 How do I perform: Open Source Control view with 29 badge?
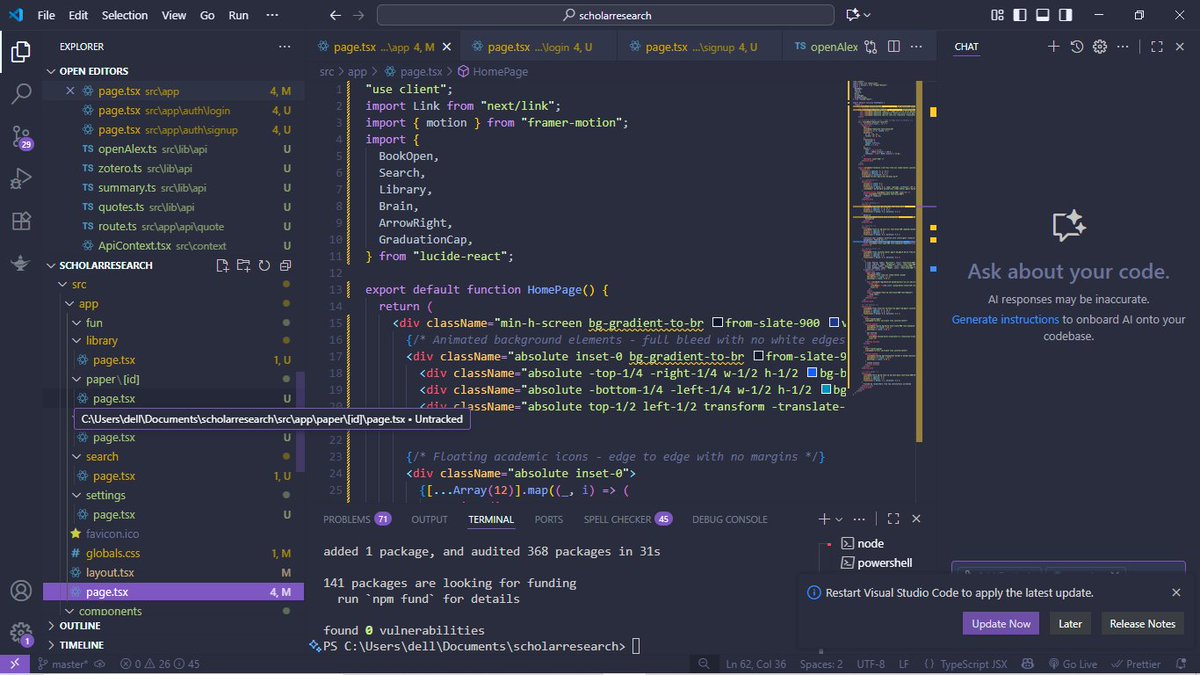point(20,137)
